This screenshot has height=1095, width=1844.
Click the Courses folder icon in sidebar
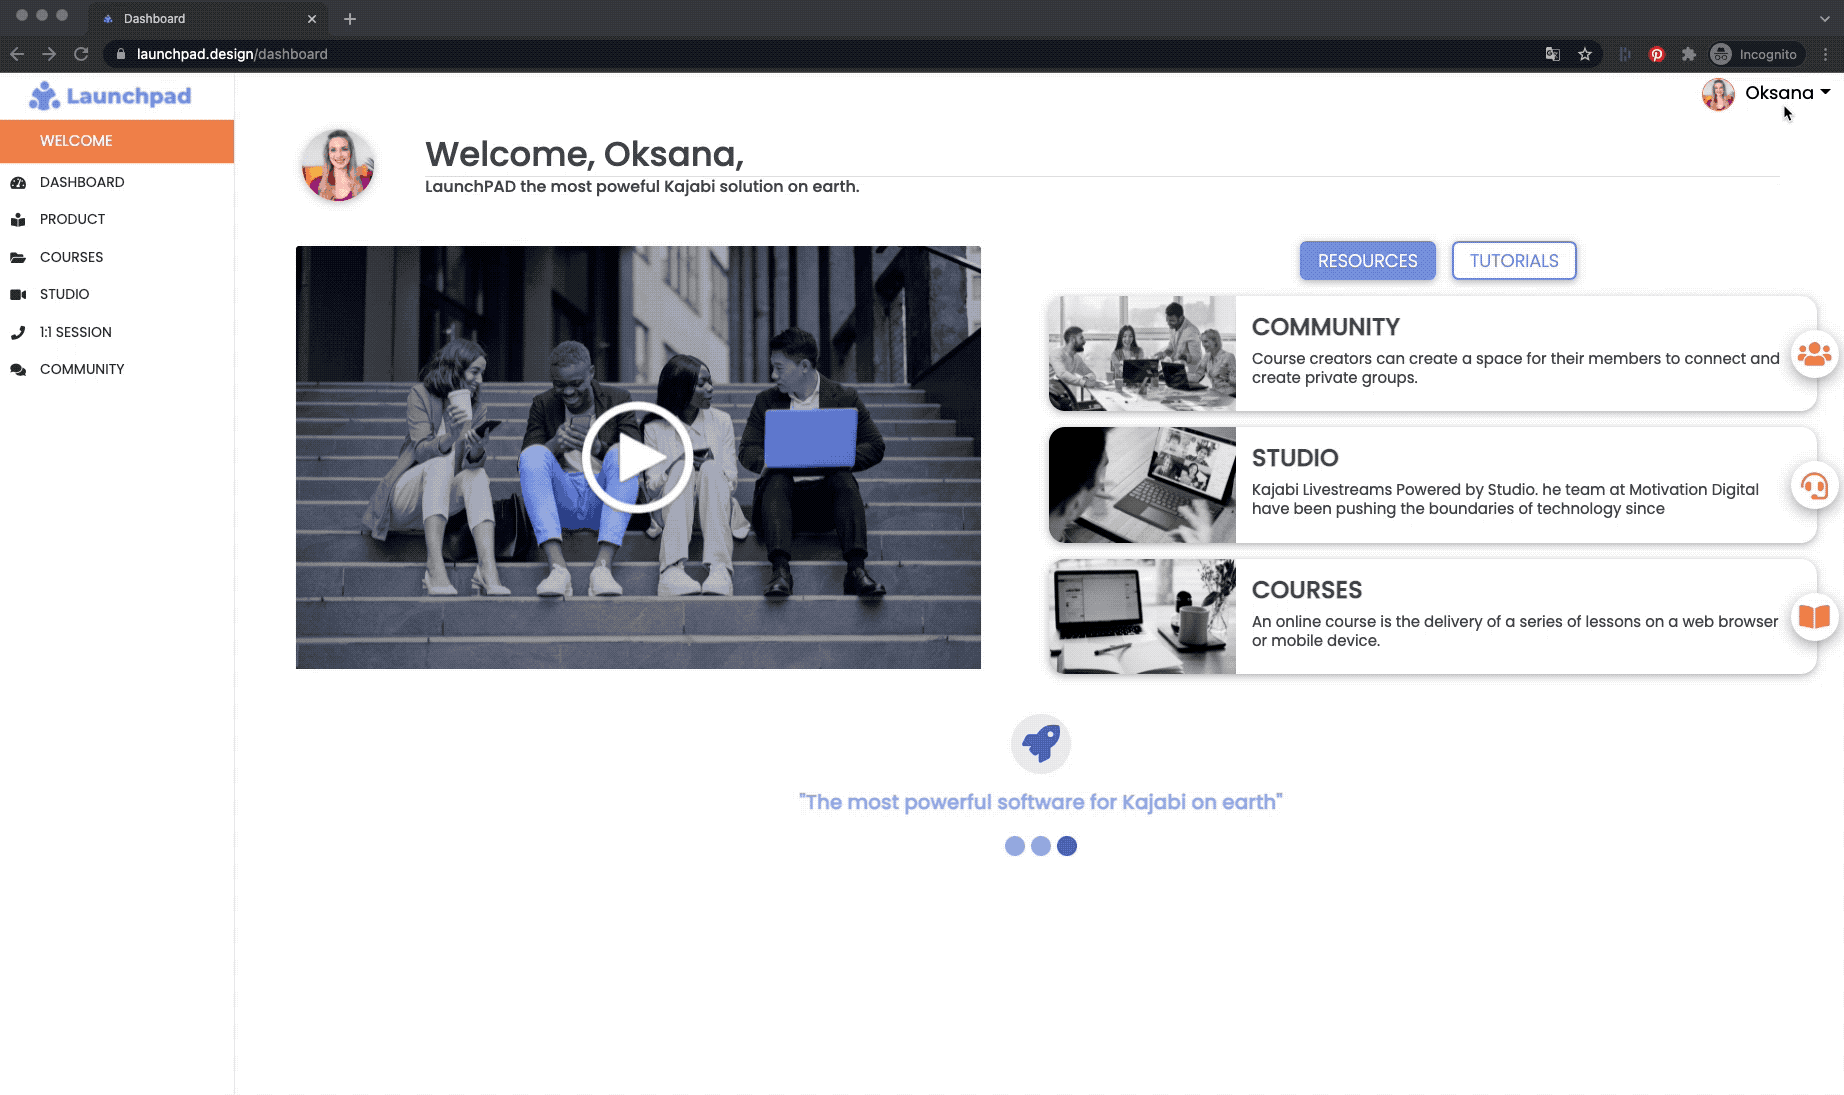18,258
